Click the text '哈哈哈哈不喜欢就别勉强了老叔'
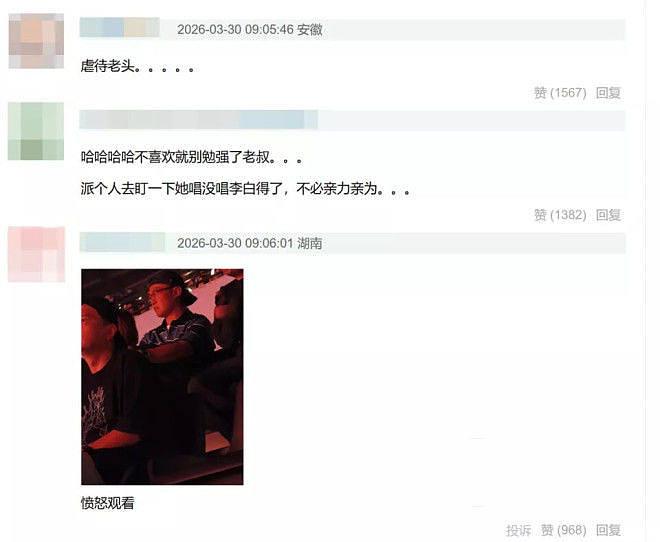The width and height of the screenshot is (660, 542). 175,157
